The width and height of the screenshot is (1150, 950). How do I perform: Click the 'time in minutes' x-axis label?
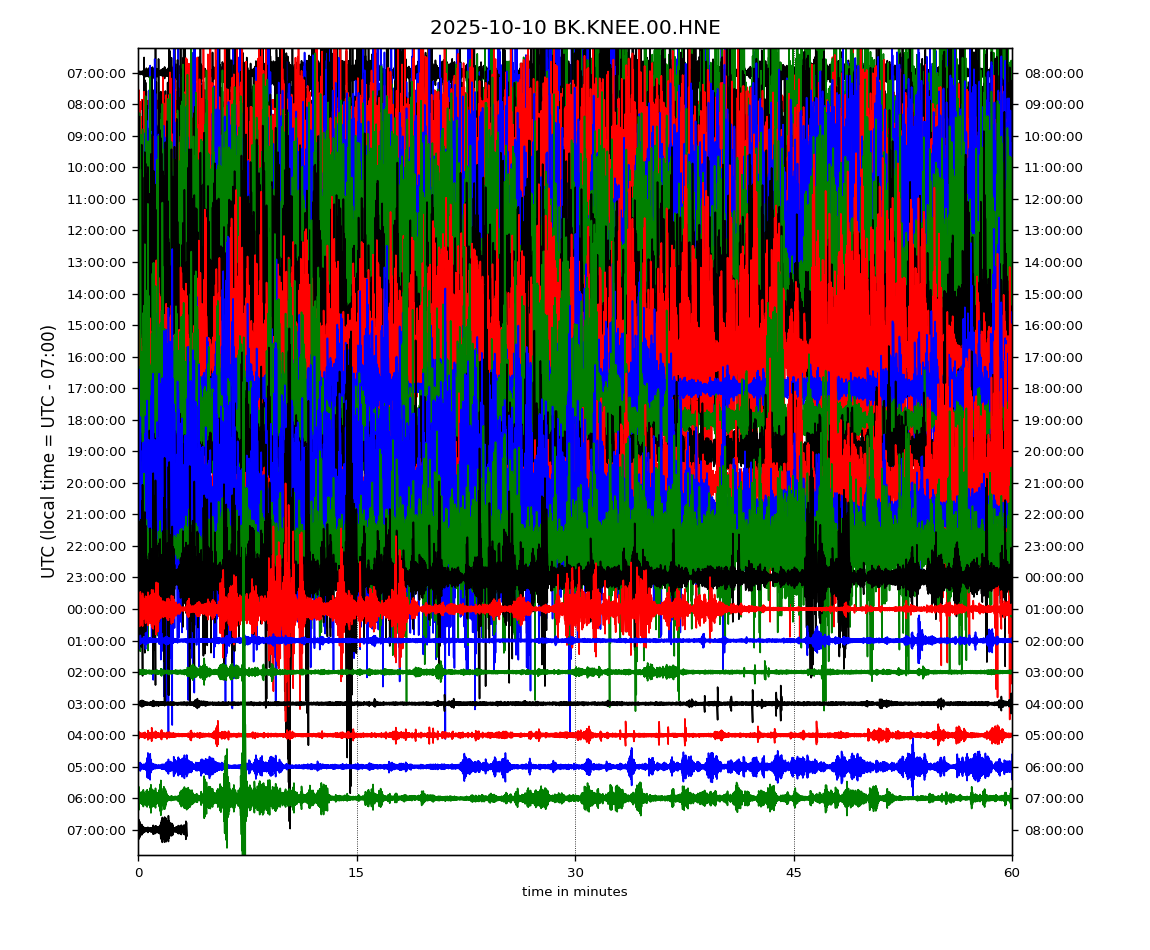pos(575,892)
